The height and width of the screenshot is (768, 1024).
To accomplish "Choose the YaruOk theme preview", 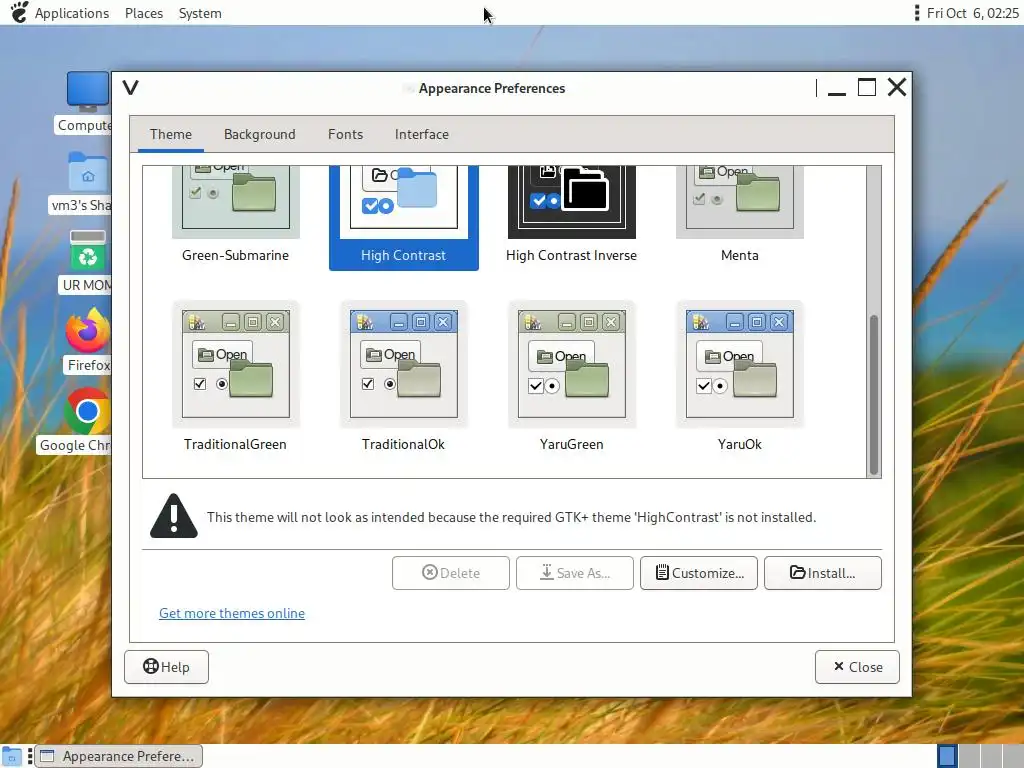I will (x=739, y=364).
